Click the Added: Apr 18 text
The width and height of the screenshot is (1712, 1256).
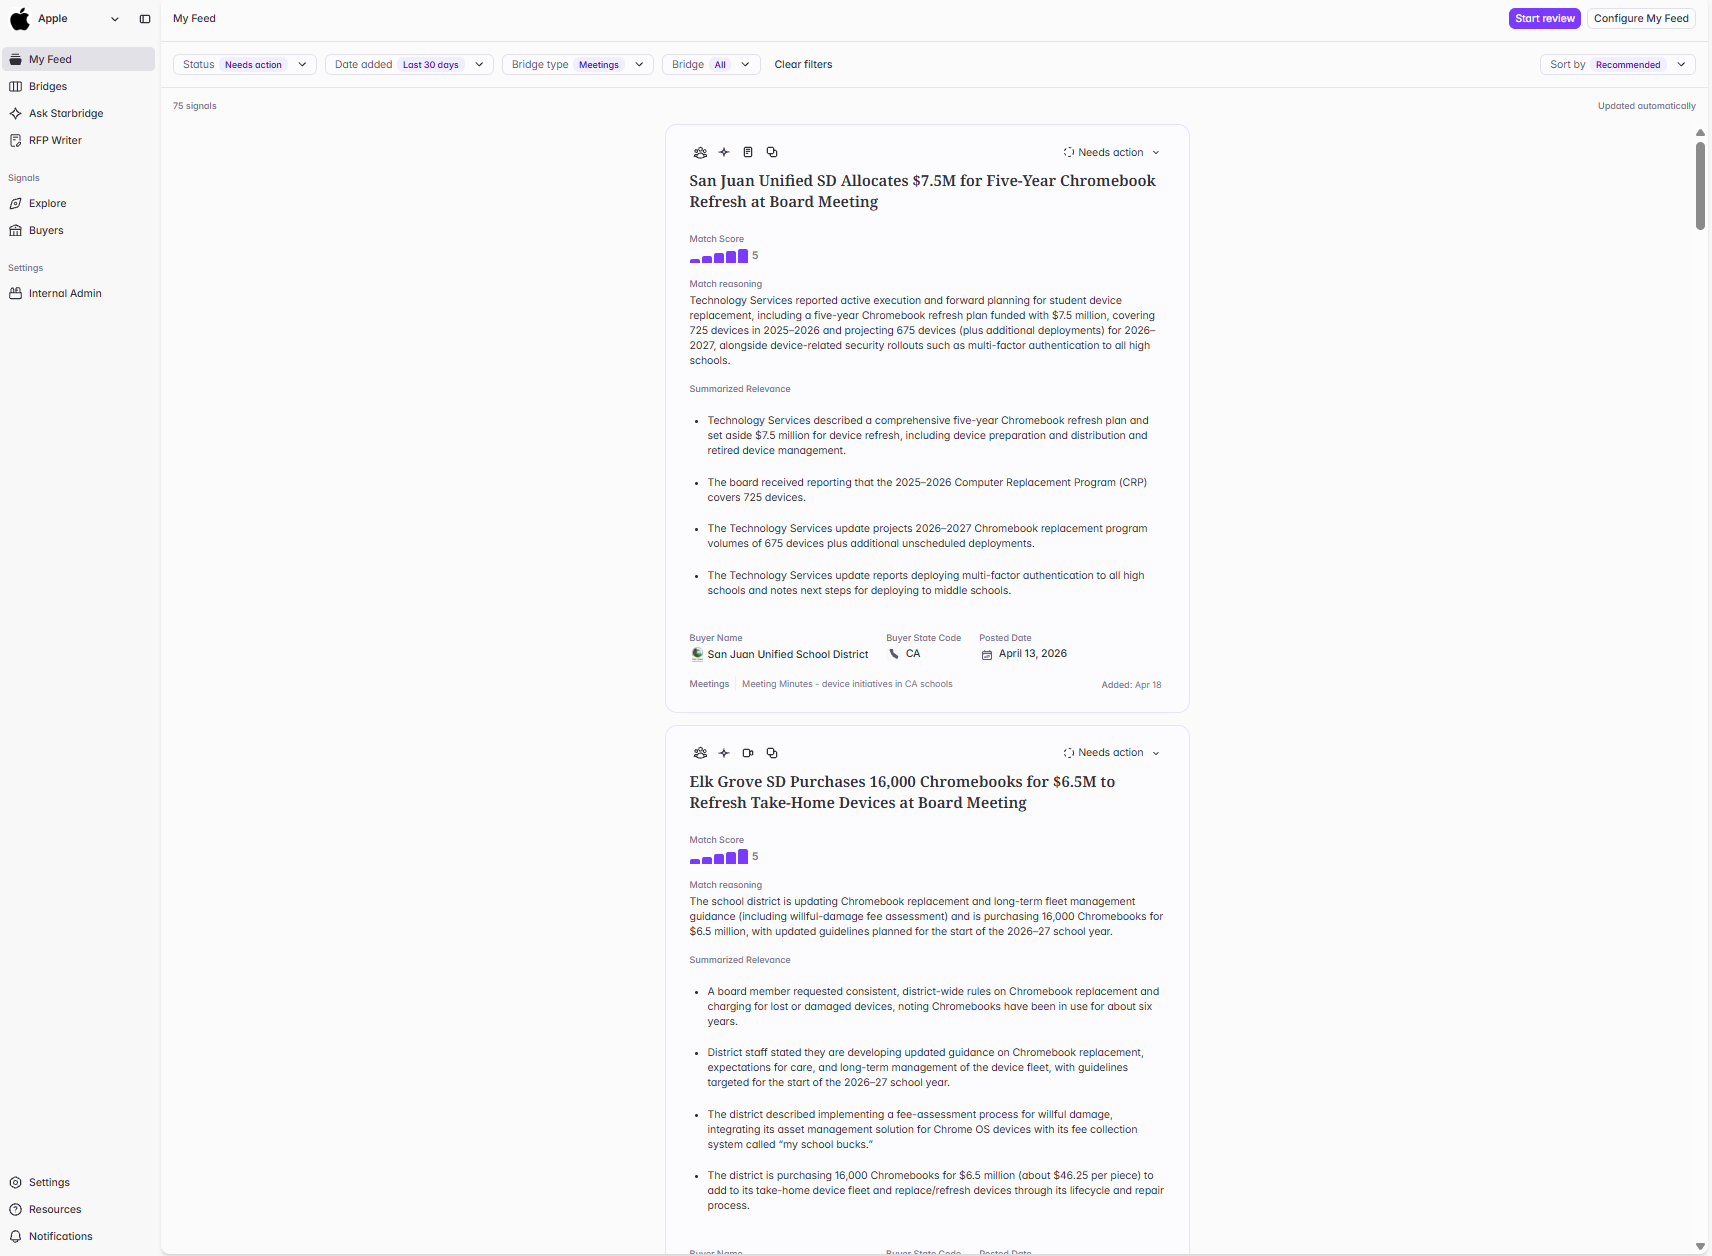click(1131, 686)
